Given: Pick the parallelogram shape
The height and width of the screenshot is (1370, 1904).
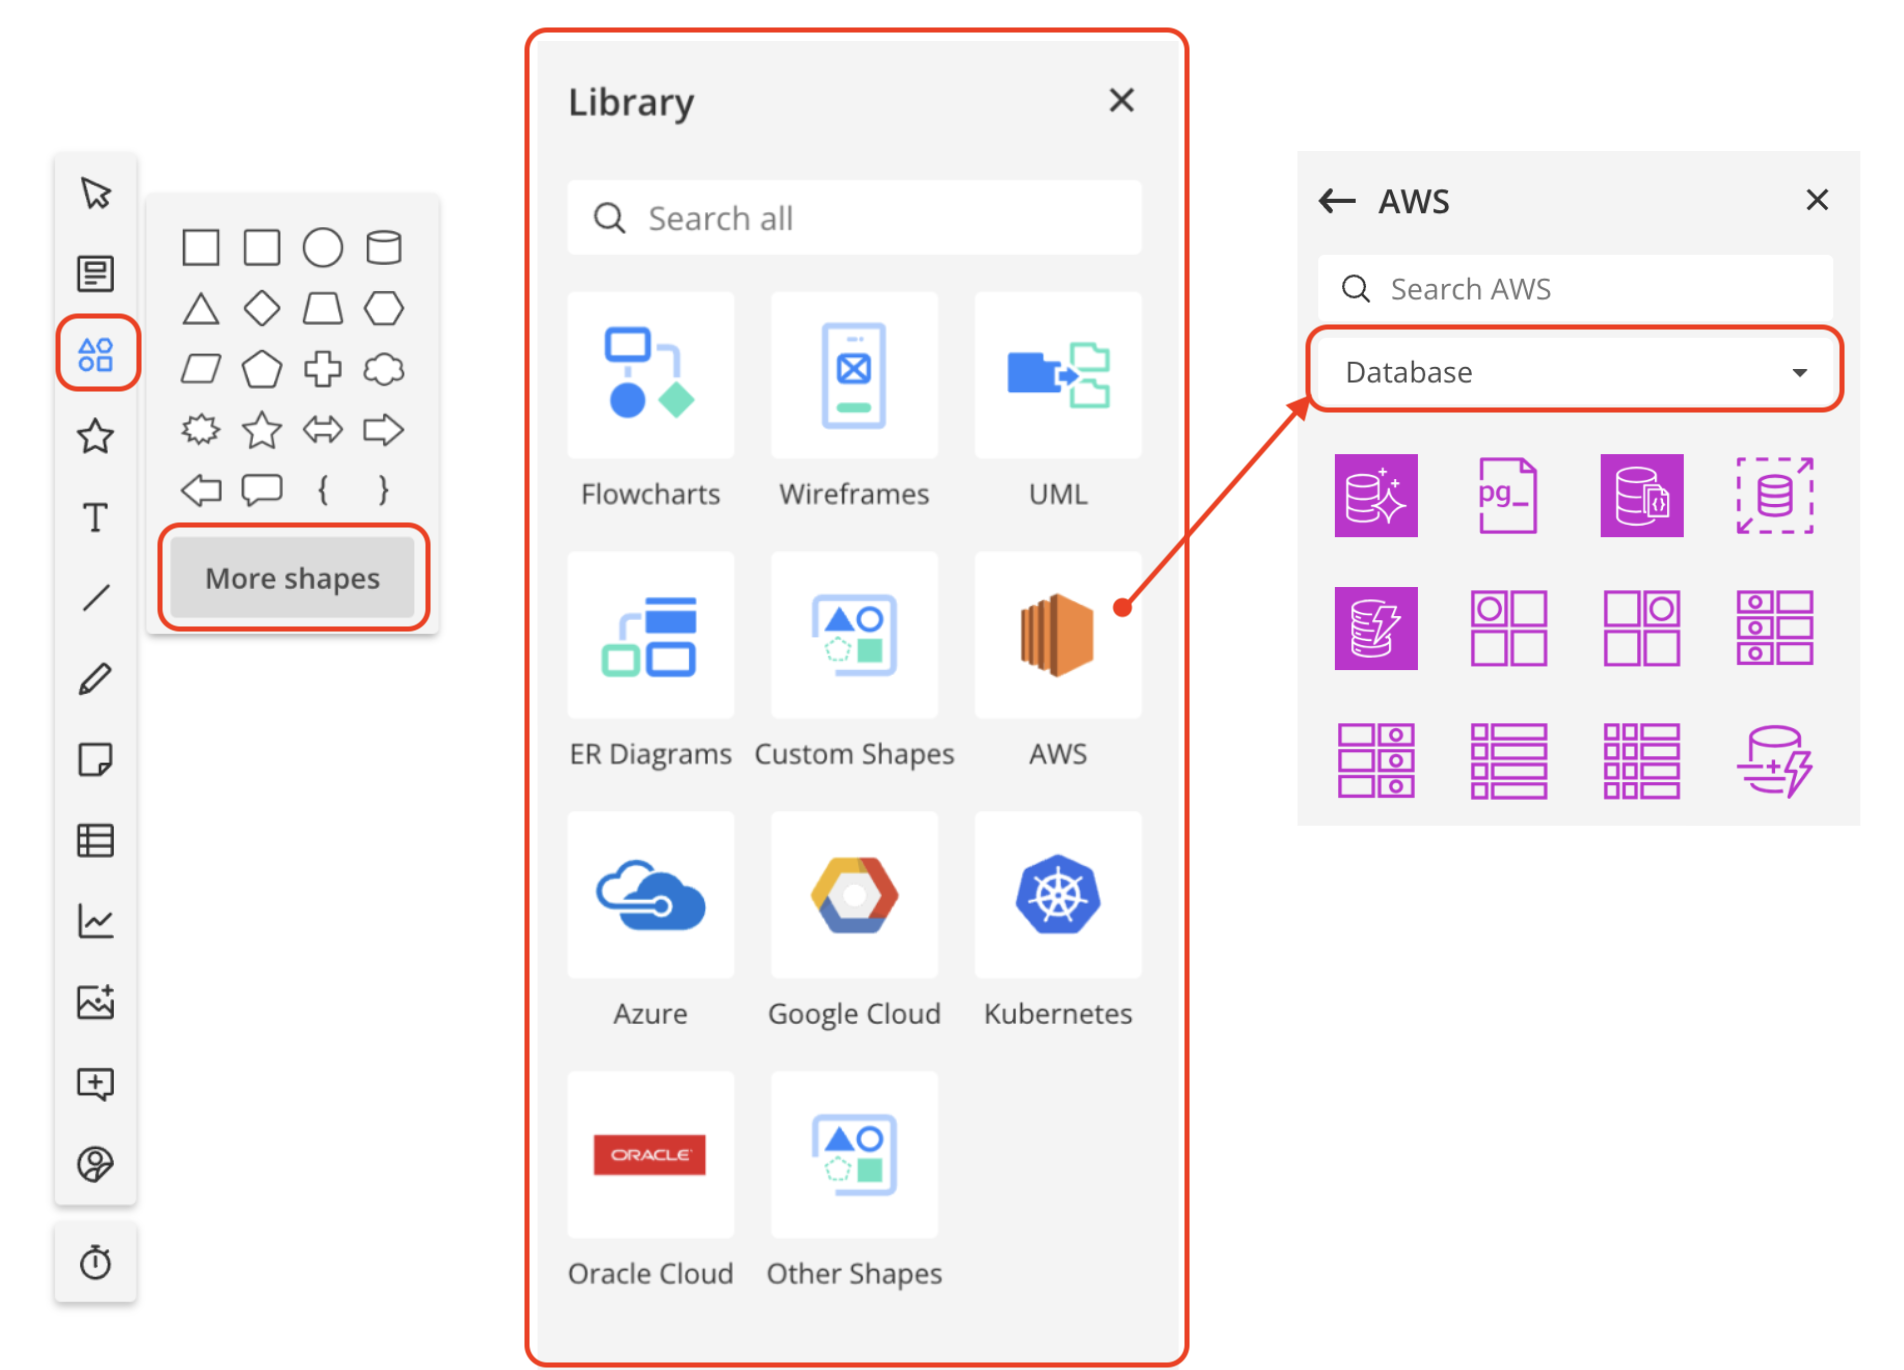Looking at the screenshot, I should pos(201,369).
